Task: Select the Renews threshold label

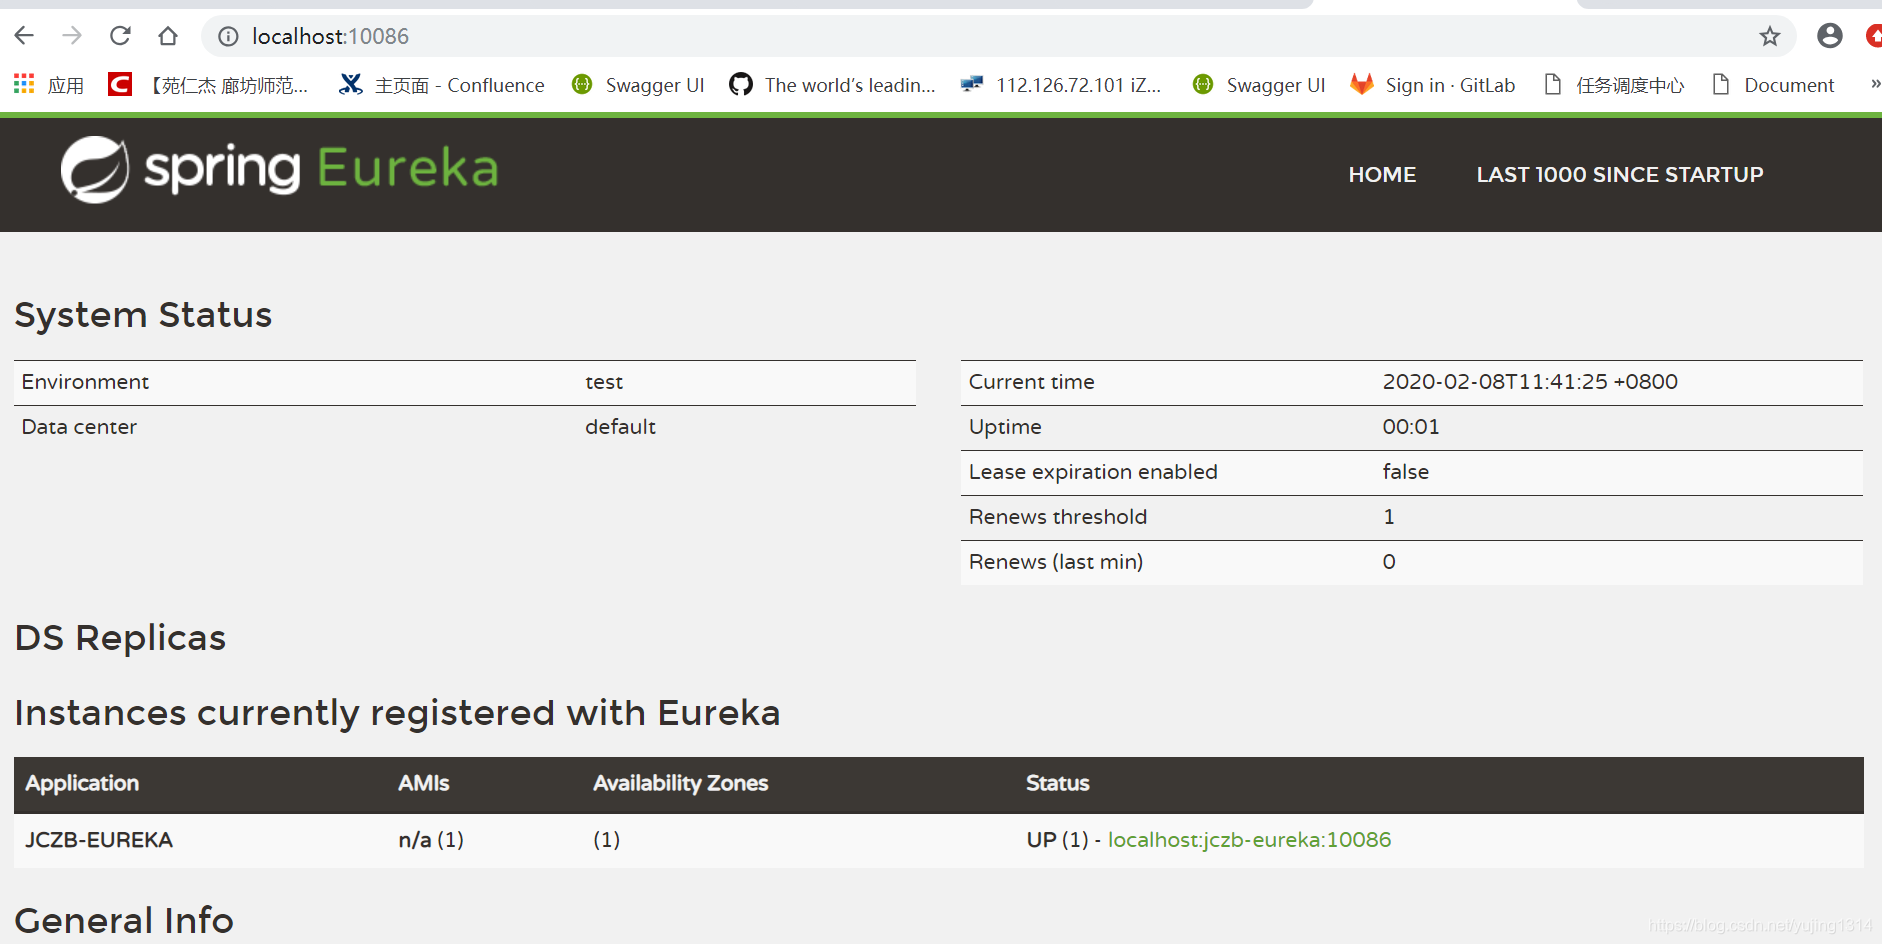Action: 1058,517
